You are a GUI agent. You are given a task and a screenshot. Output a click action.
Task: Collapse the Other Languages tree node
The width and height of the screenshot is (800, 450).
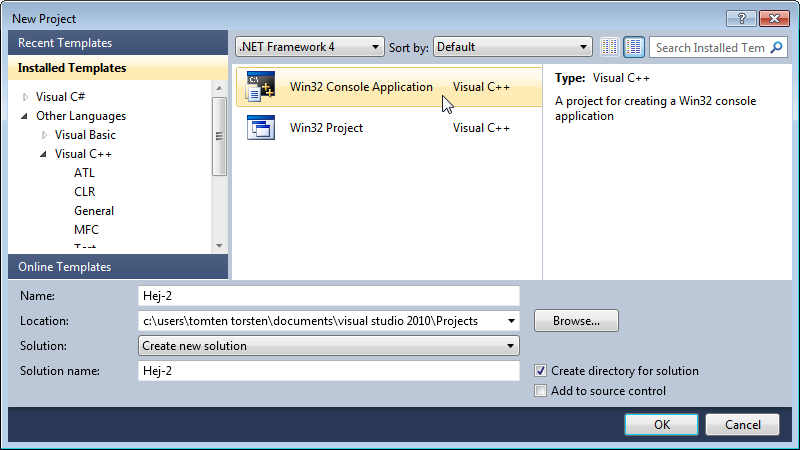[24, 116]
